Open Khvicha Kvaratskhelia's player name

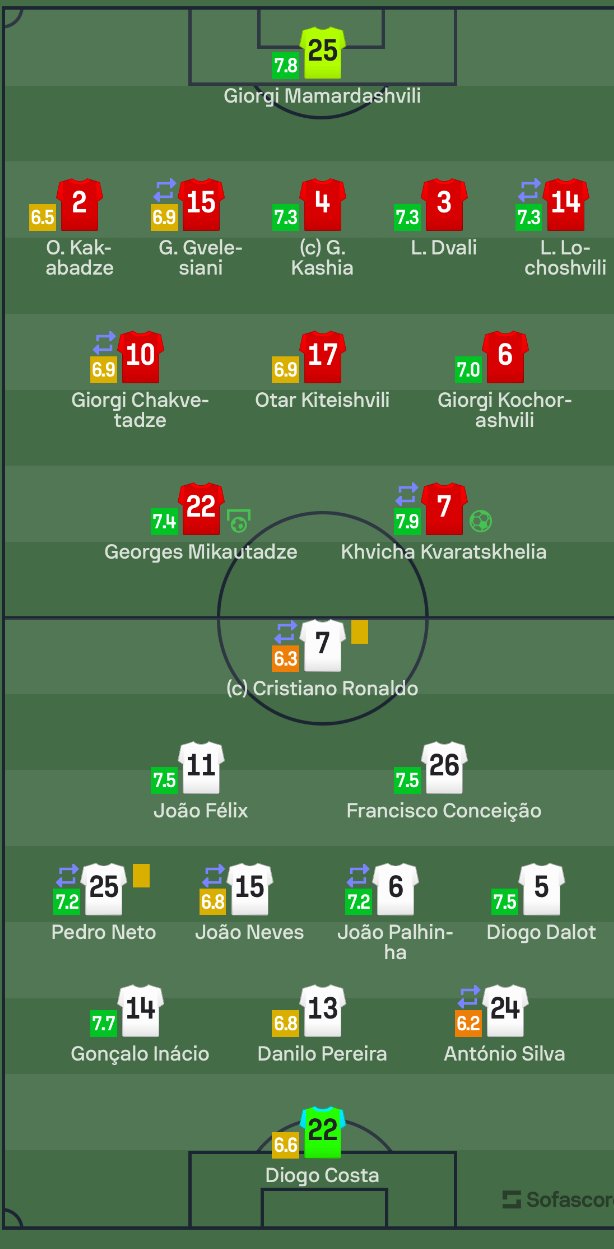point(443,552)
